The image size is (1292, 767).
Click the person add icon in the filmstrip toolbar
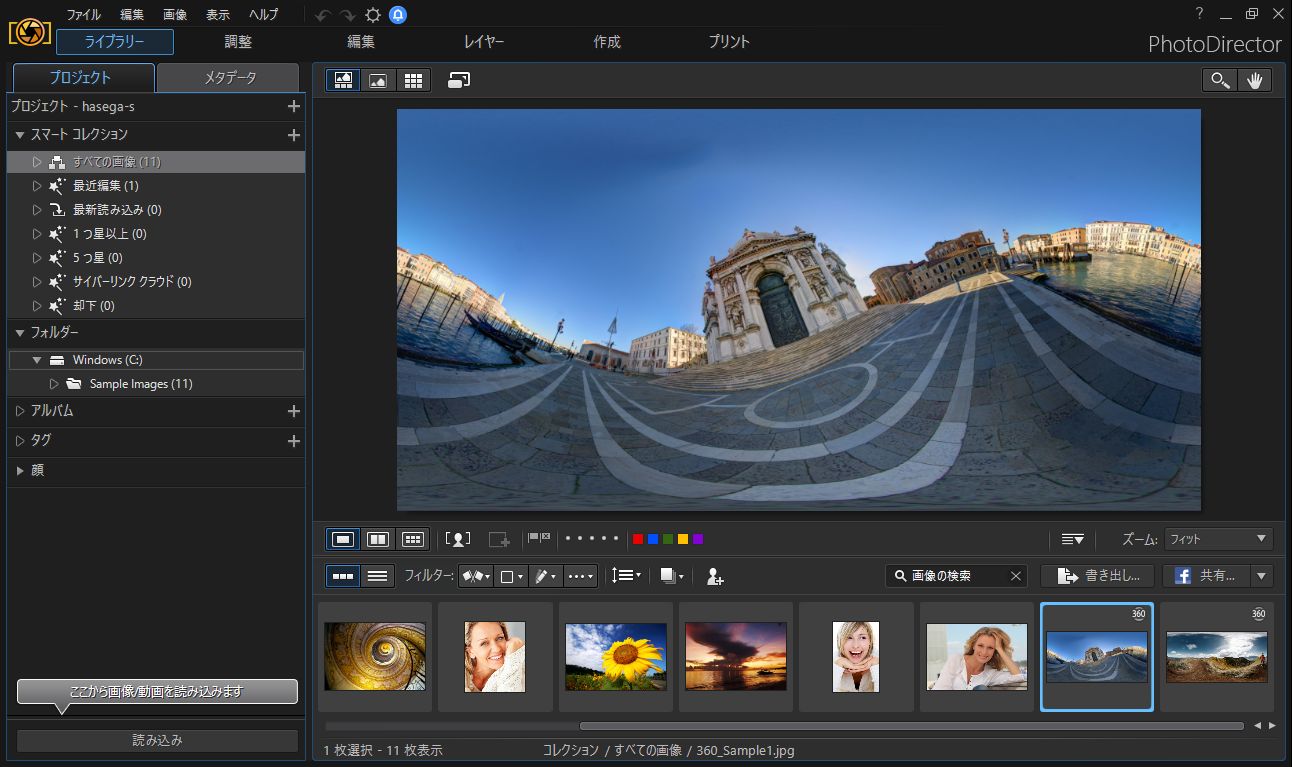click(x=713, y=576)
